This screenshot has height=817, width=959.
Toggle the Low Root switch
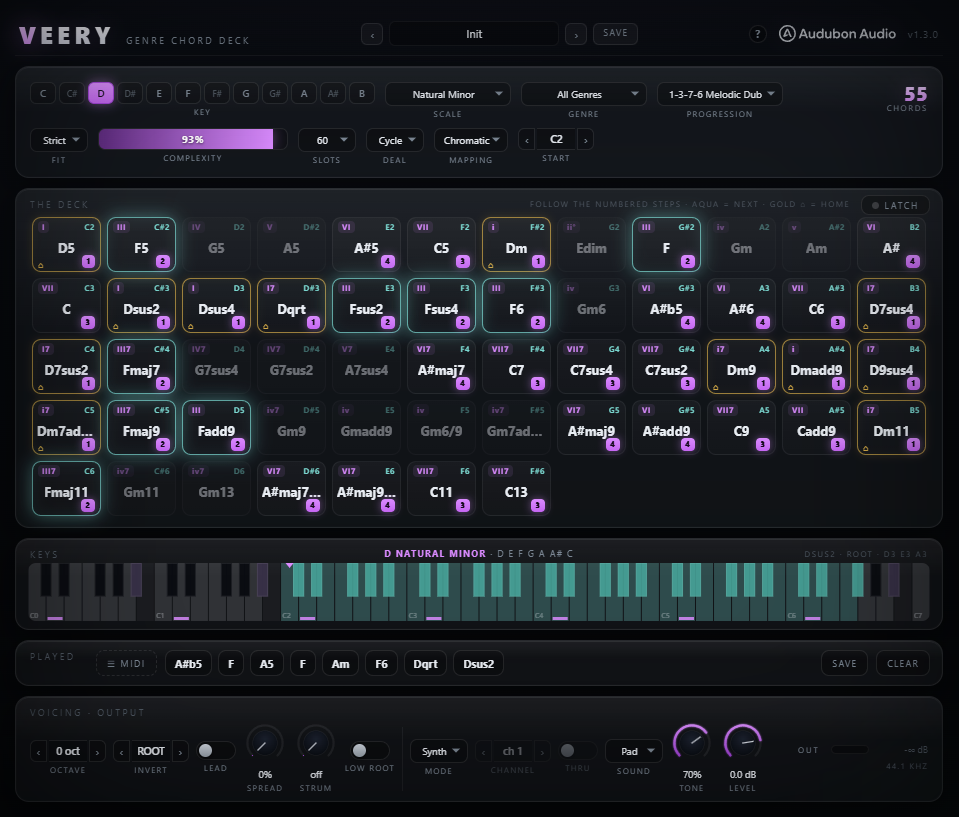(x=369, y=750)
